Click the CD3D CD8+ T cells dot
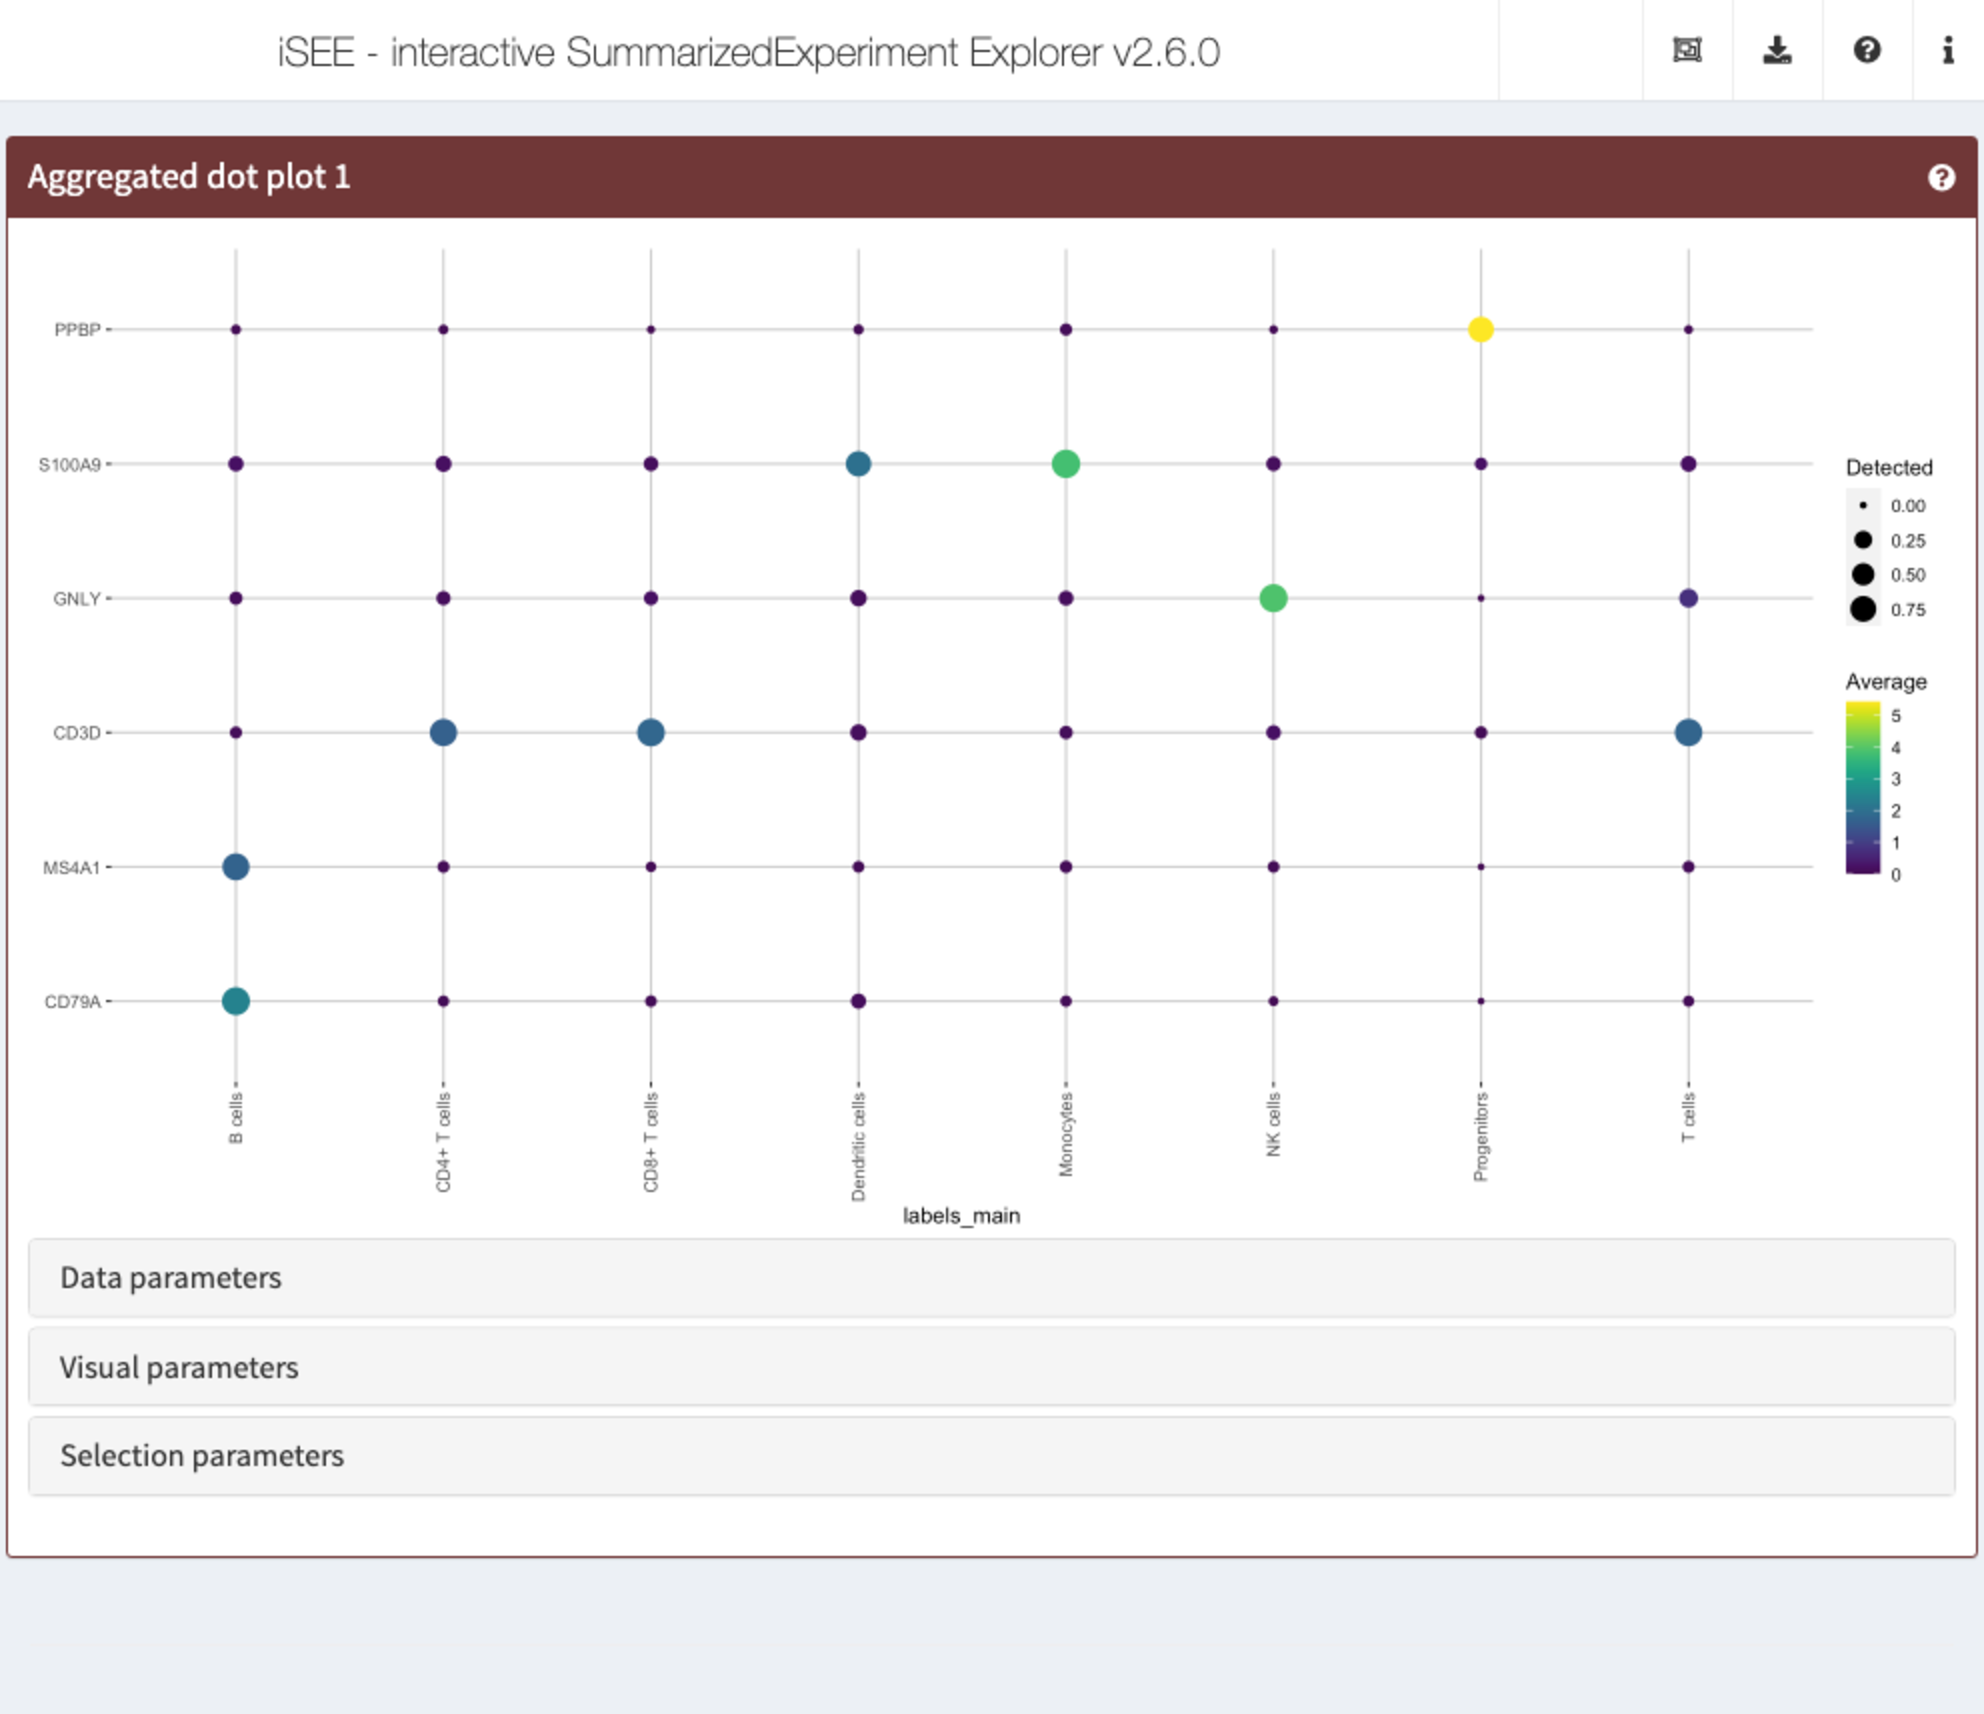 [650, 733]
